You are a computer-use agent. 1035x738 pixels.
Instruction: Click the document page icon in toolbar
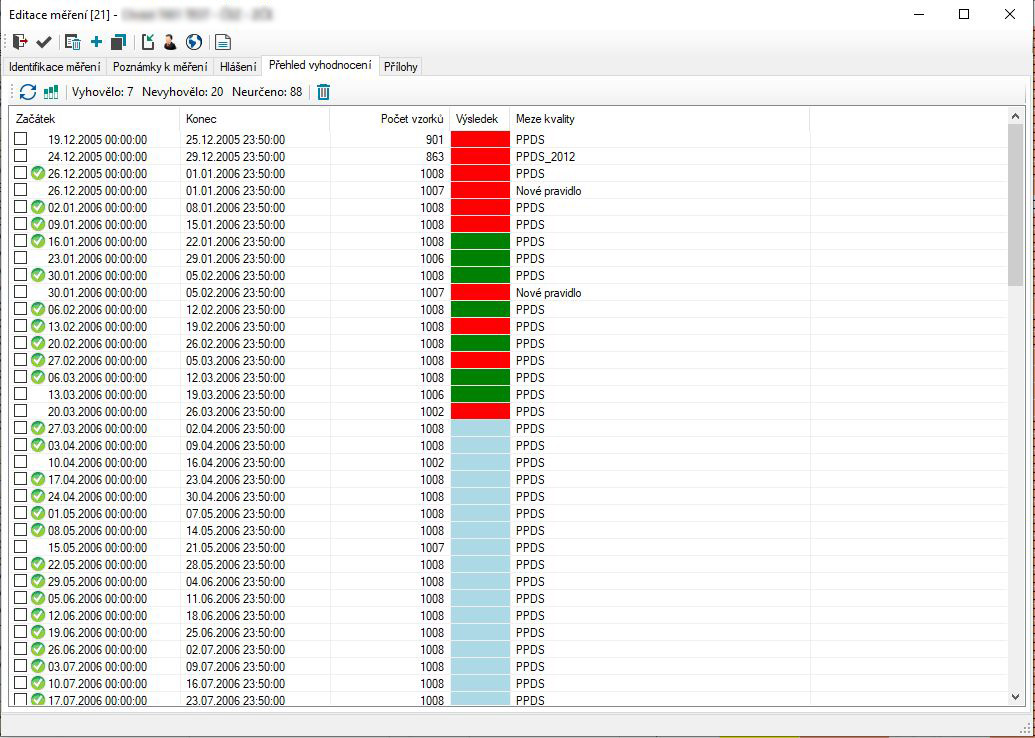(x=223, y=42)
